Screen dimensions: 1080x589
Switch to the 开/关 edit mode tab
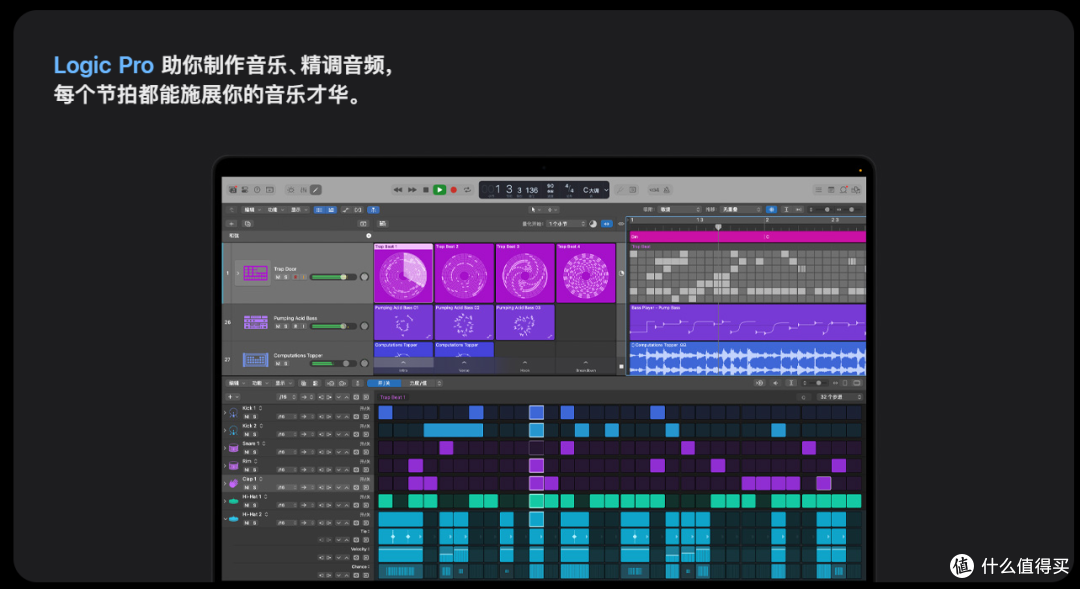pos(385,383)
